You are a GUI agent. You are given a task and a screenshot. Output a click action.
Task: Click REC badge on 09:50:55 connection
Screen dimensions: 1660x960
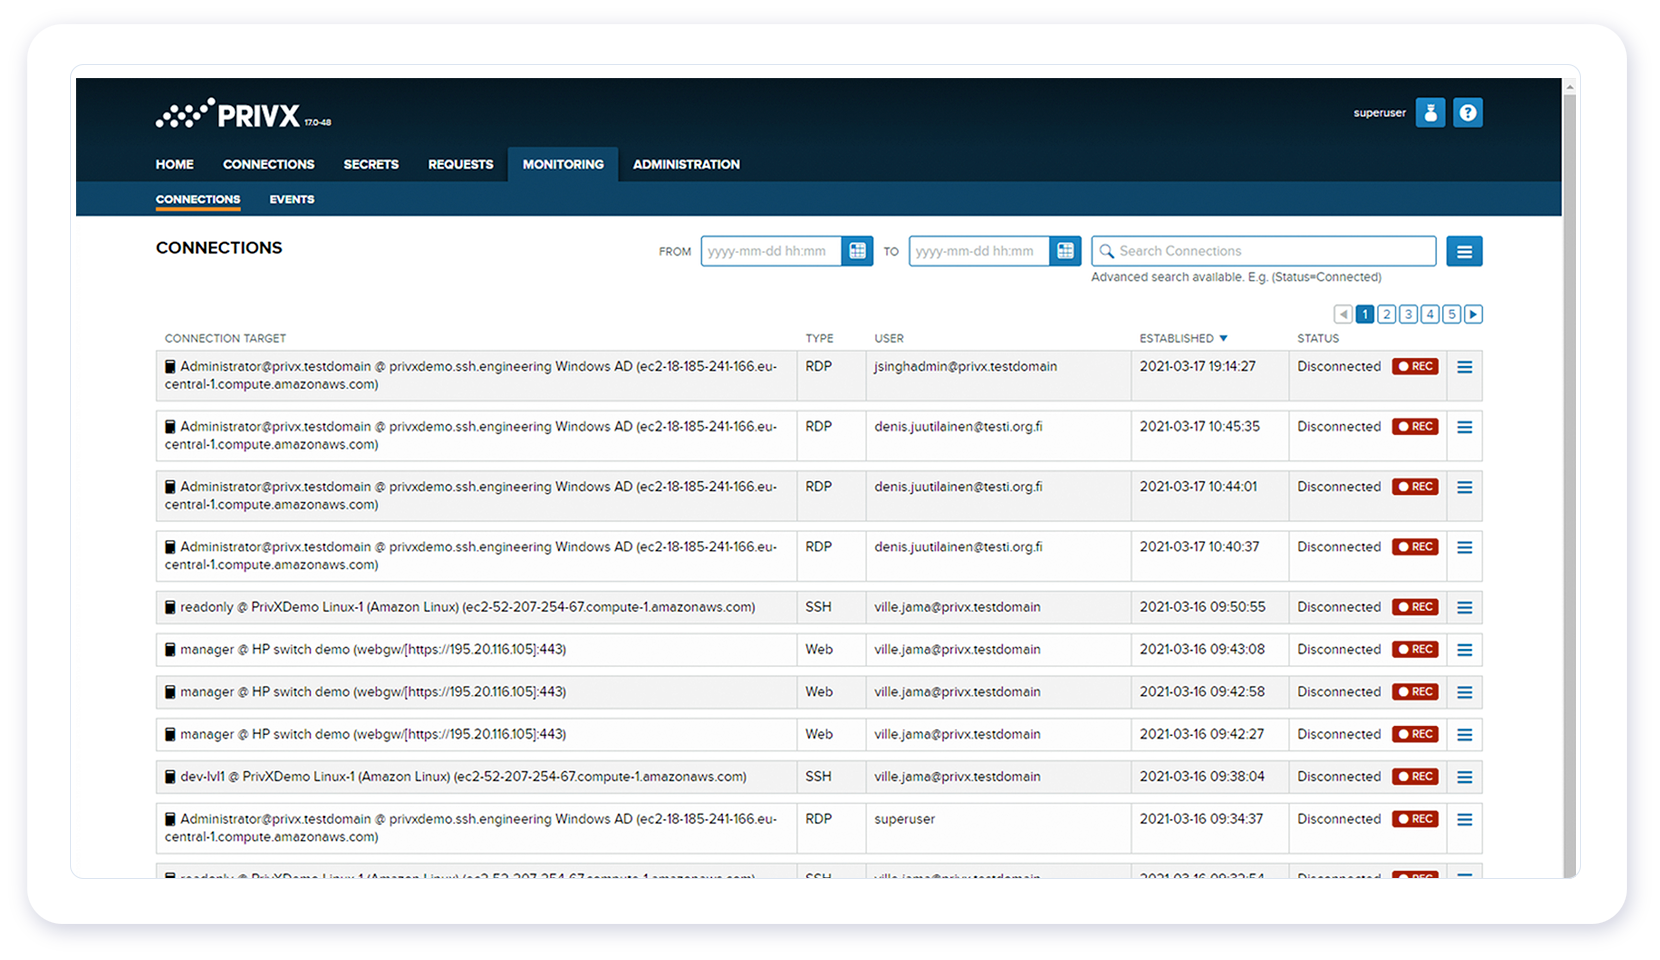[x=1415, y=607]
